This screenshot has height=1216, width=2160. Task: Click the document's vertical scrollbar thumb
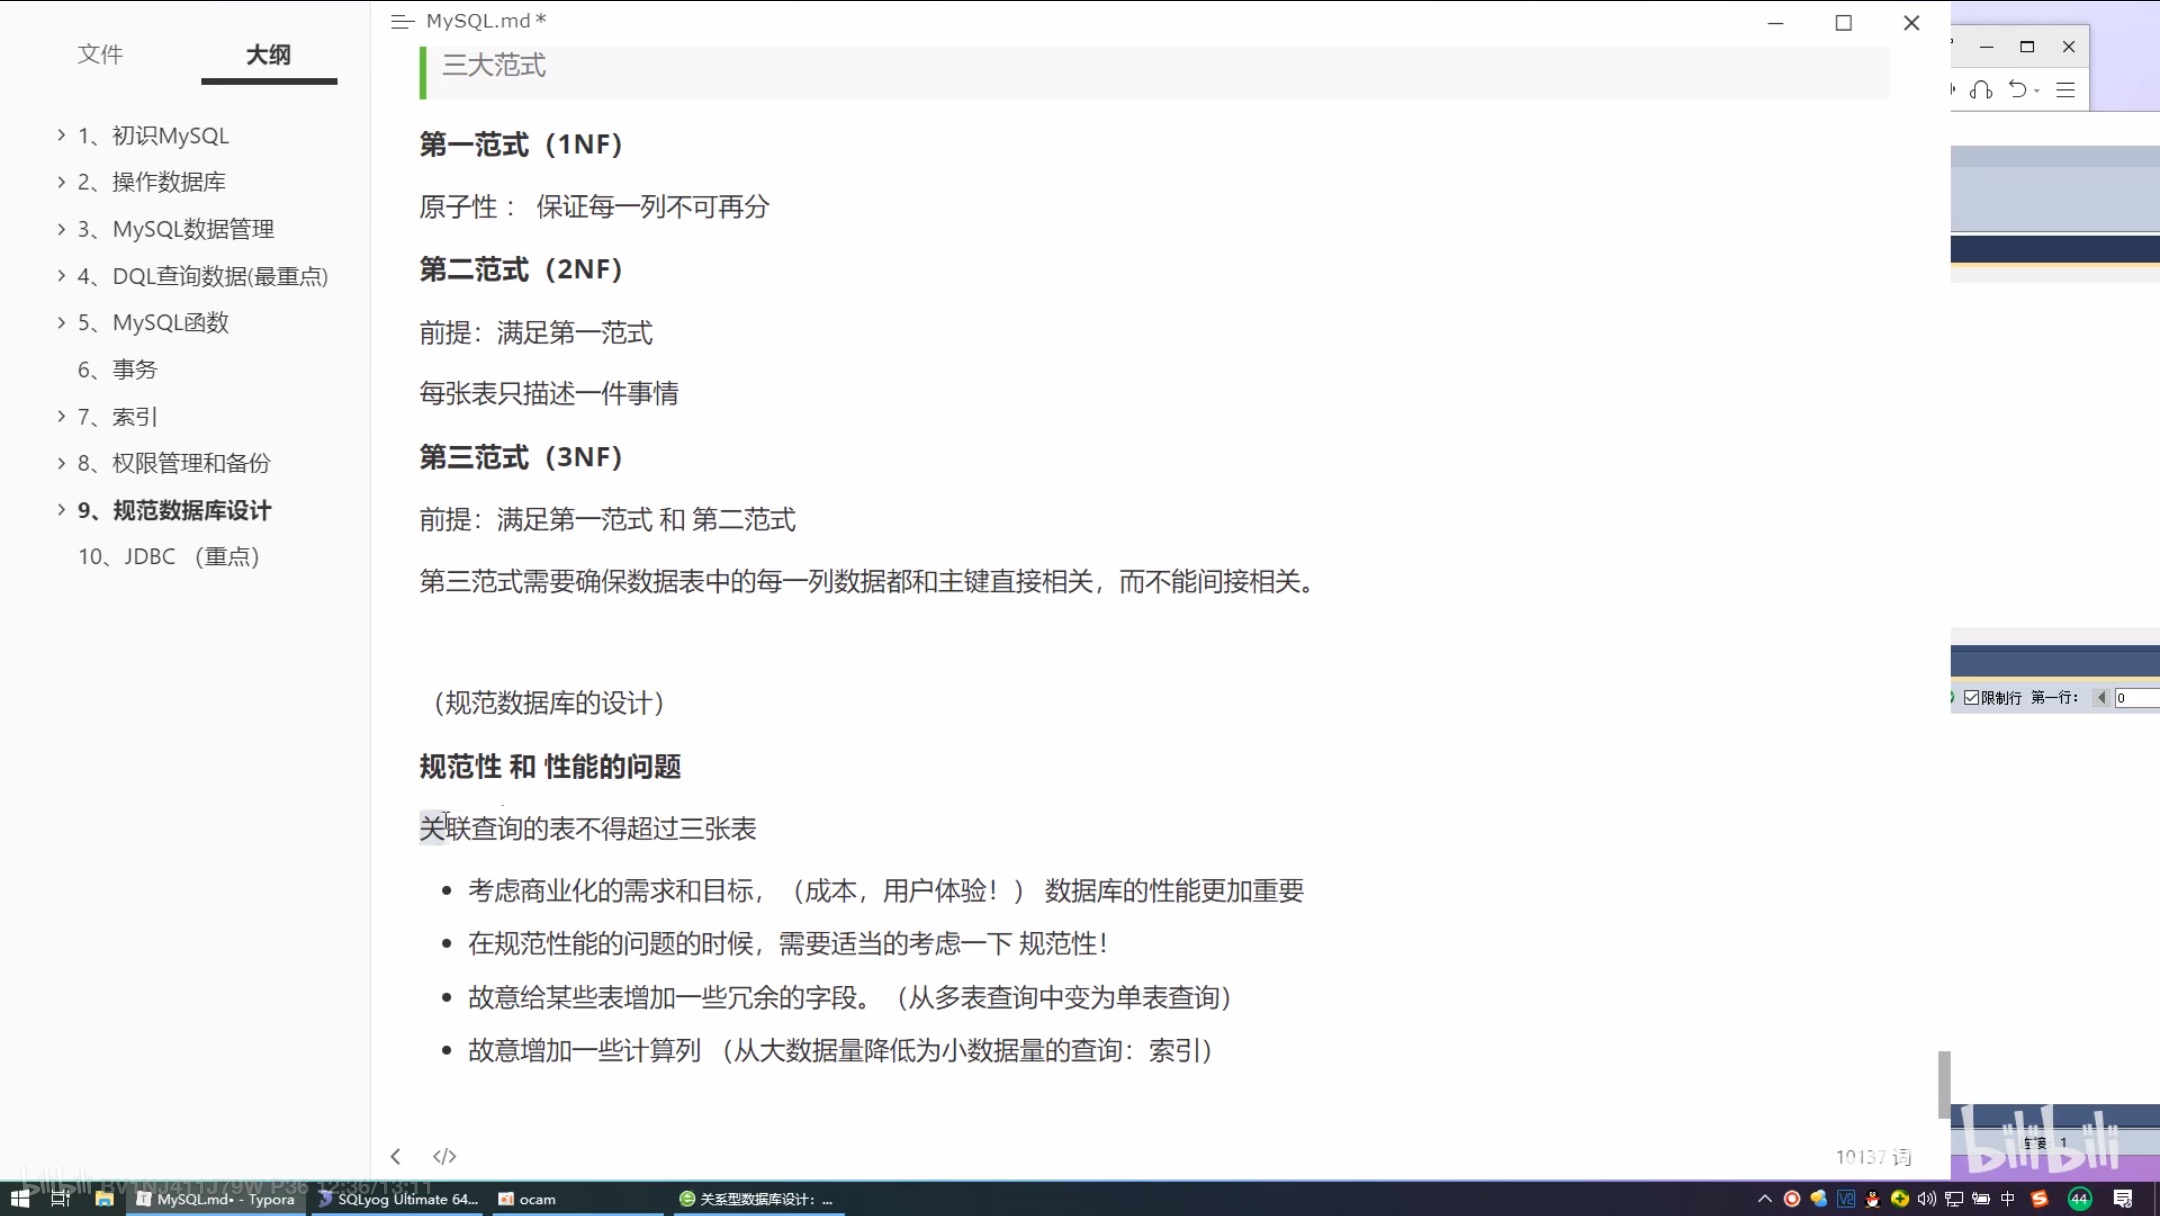[1943, 1084]
